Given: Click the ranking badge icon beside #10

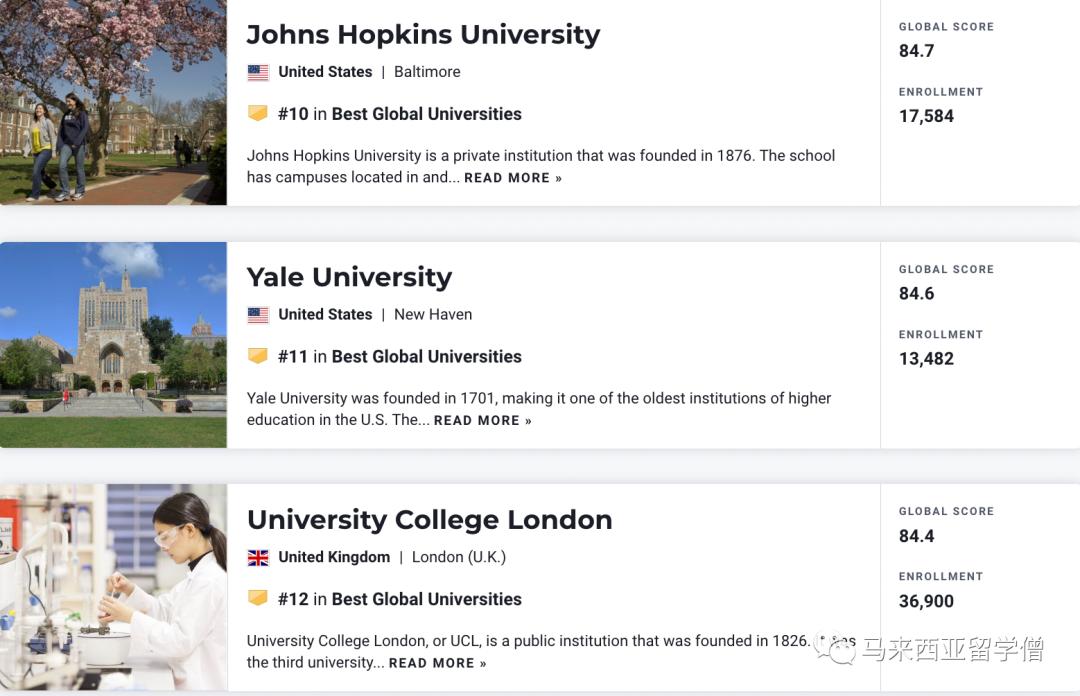Looking at the screenshot, I should point(258,114).
